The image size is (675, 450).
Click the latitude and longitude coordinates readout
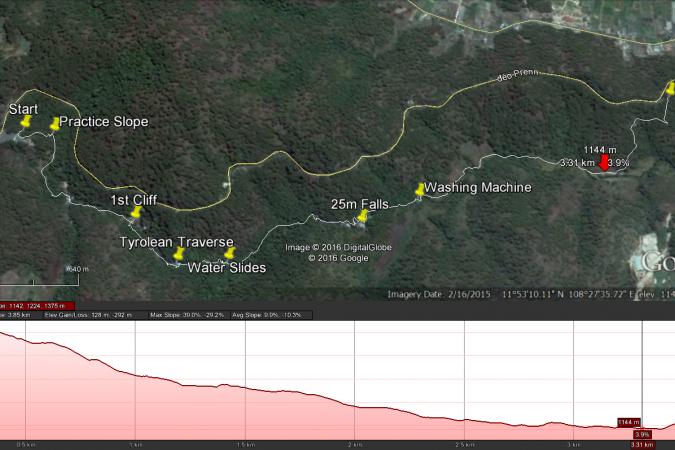[x=565, y=294]
